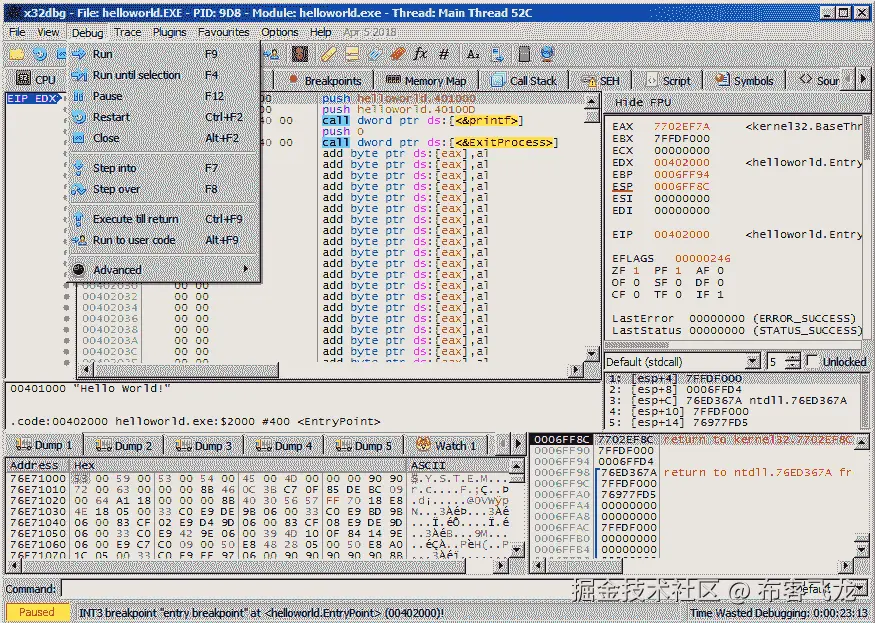Click the Hide FPU button
The image size is (875, 623).
[642, 103]
